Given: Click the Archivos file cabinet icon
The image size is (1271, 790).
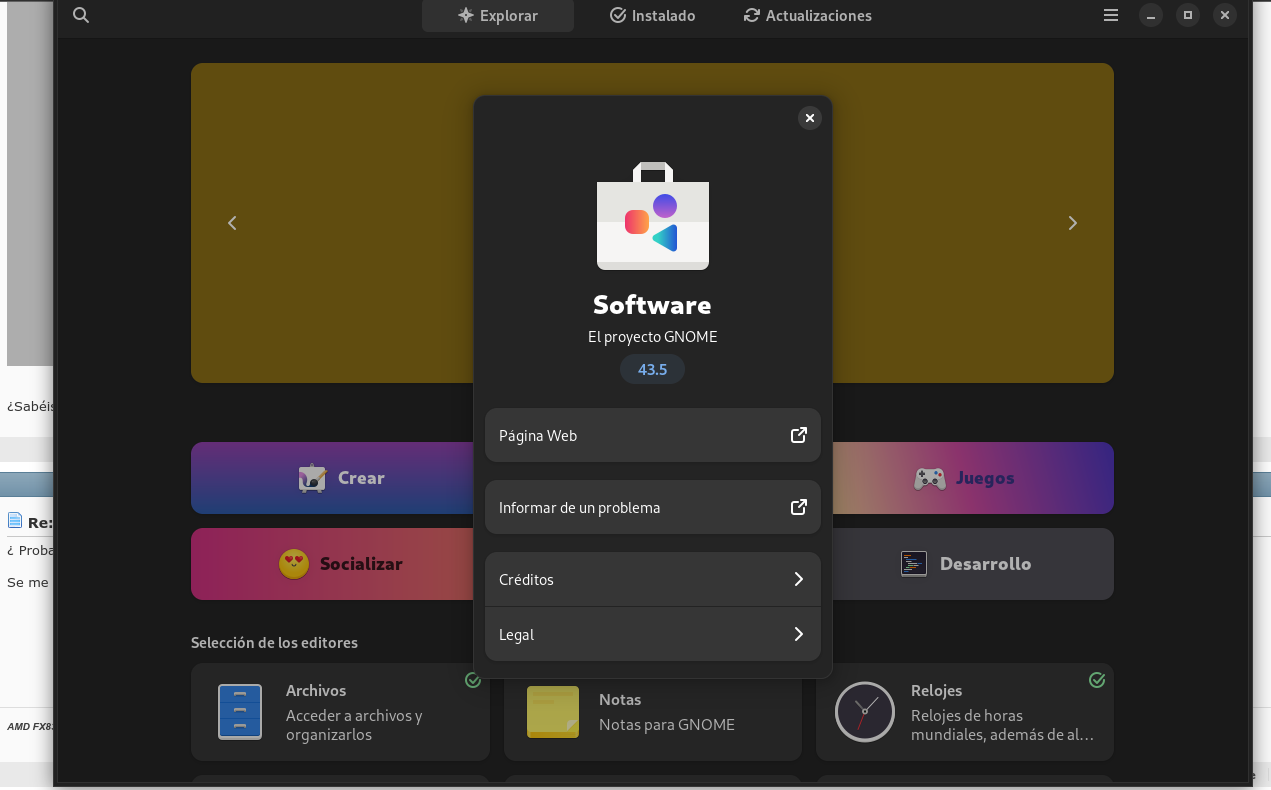Looking at the screenshot, I should point(240,712).
